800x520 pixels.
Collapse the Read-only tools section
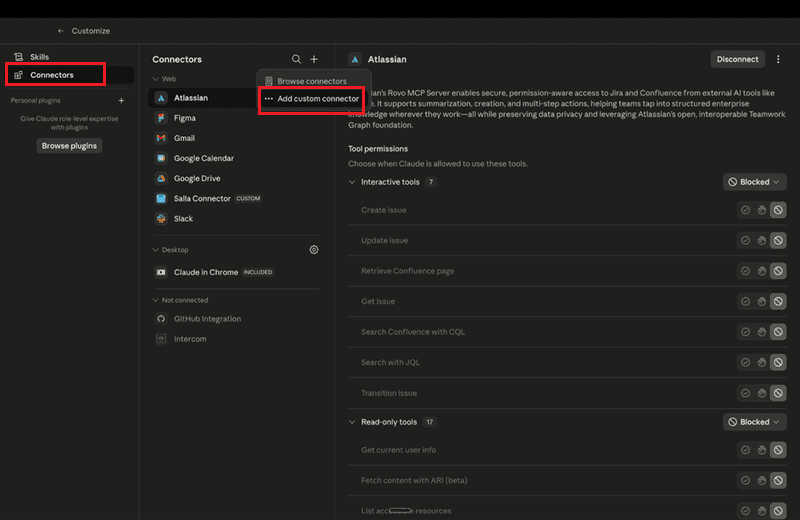tap(352, 422)
